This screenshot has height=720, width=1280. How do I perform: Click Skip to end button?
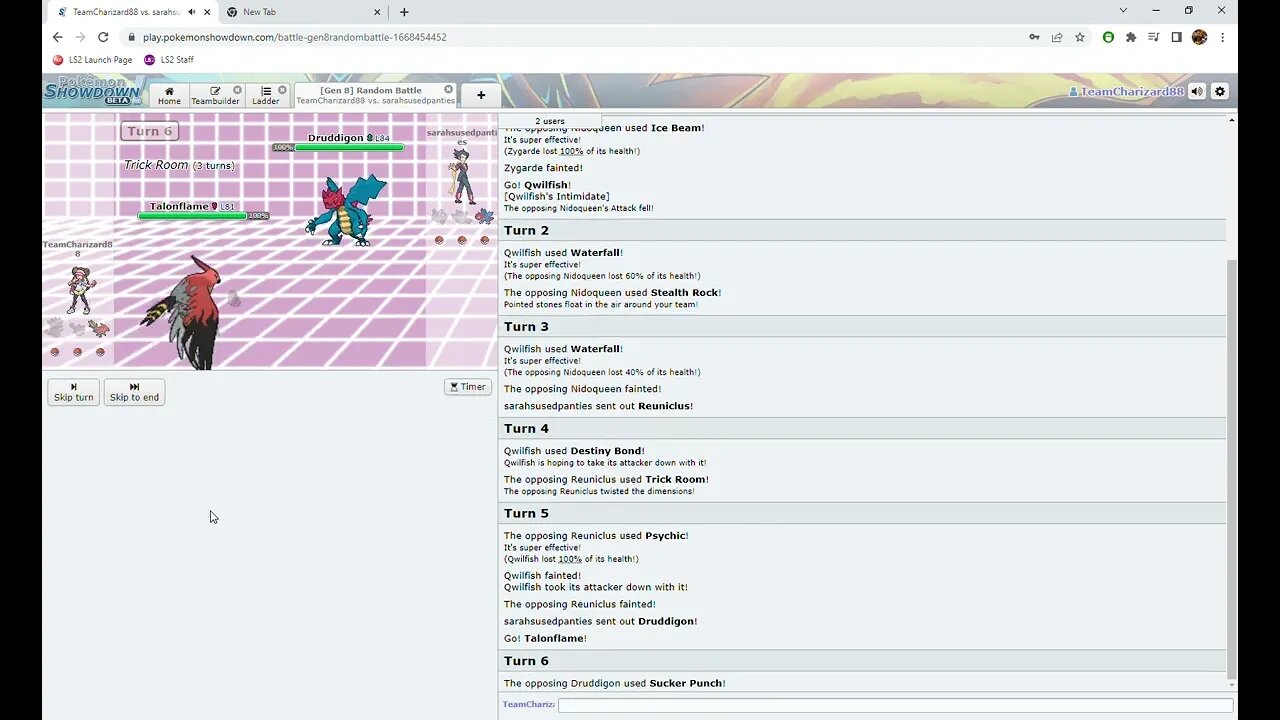(134, 392)
